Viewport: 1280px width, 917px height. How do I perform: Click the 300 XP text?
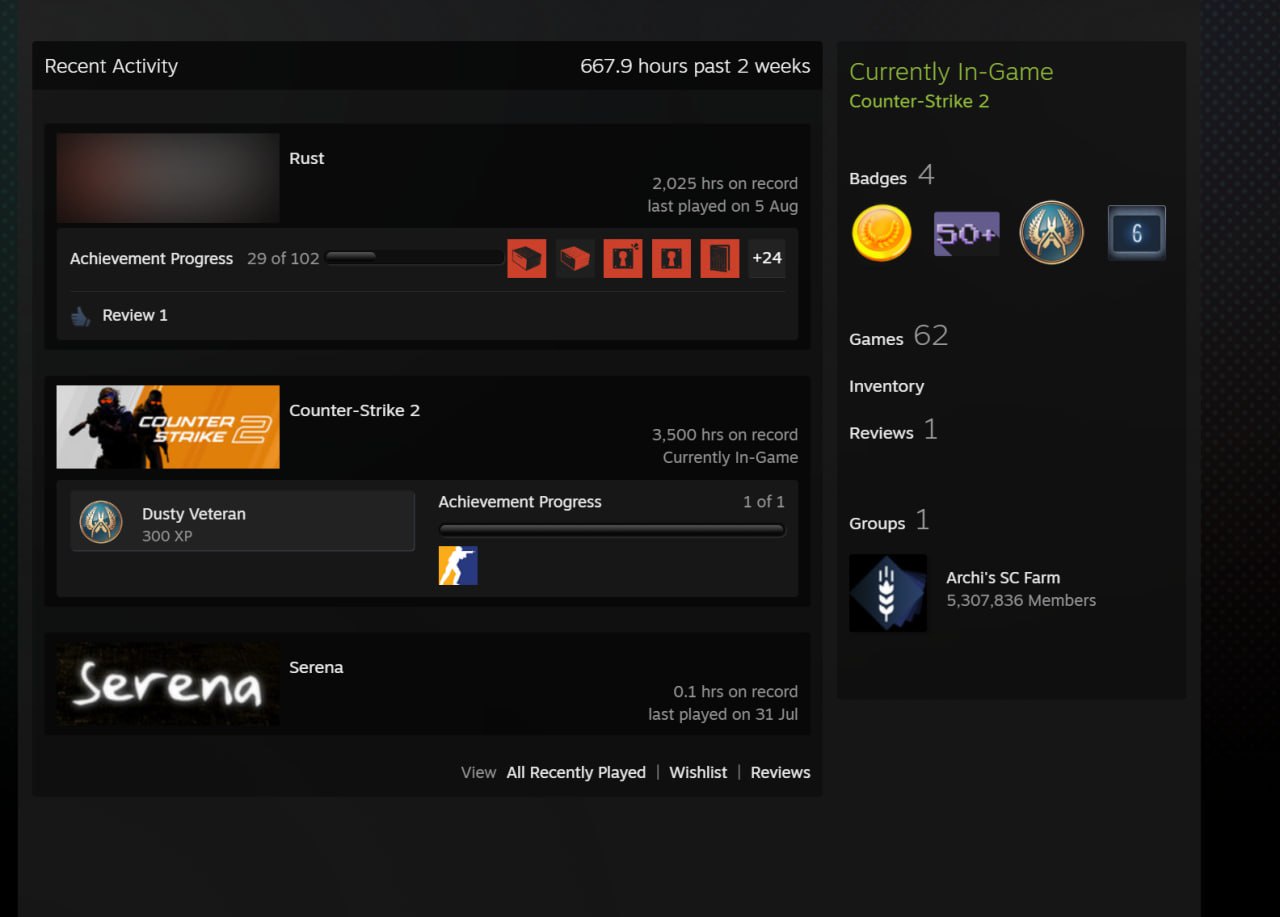pos(167,536)
